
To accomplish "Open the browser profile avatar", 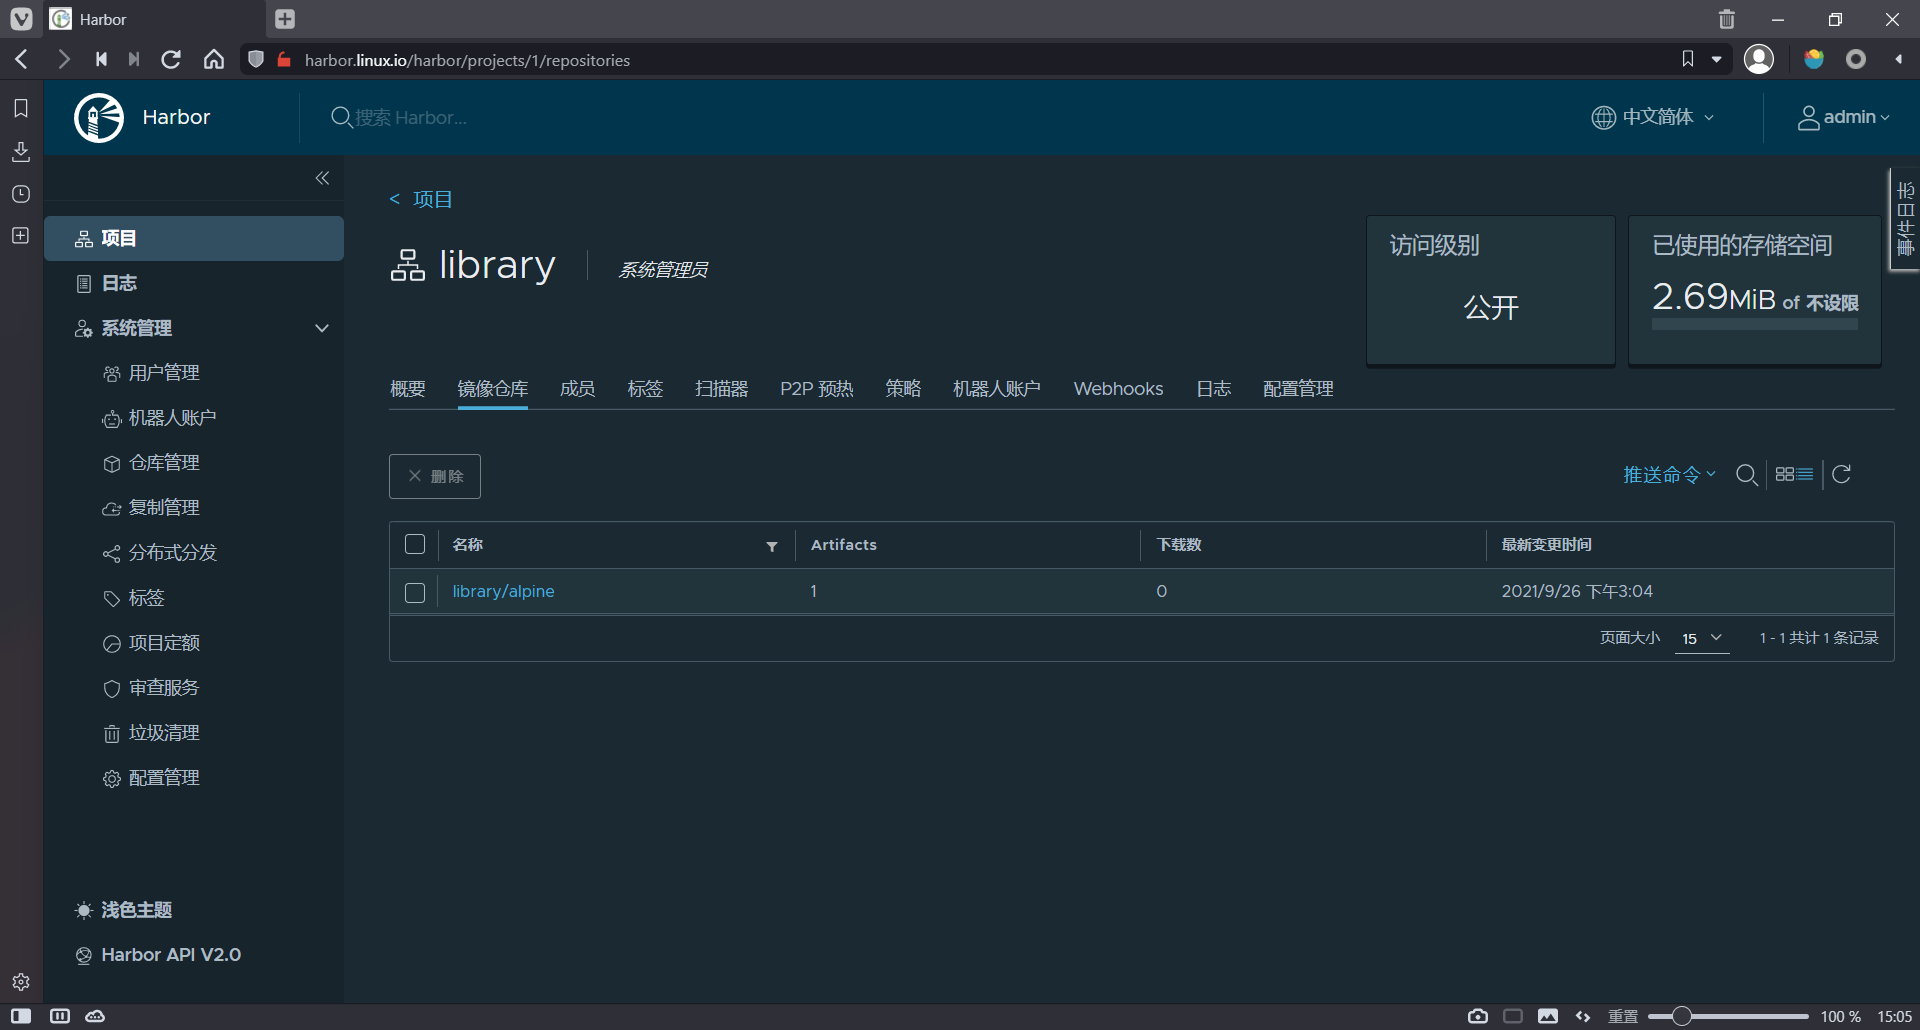I will point(1759,59).
